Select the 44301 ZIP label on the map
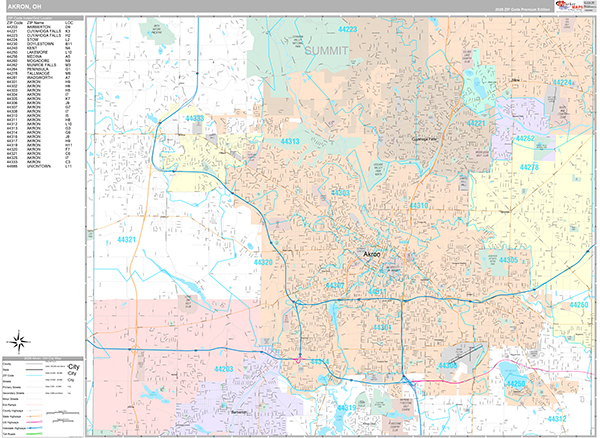This screenshot has height=438, width=600. click(382, 328)
